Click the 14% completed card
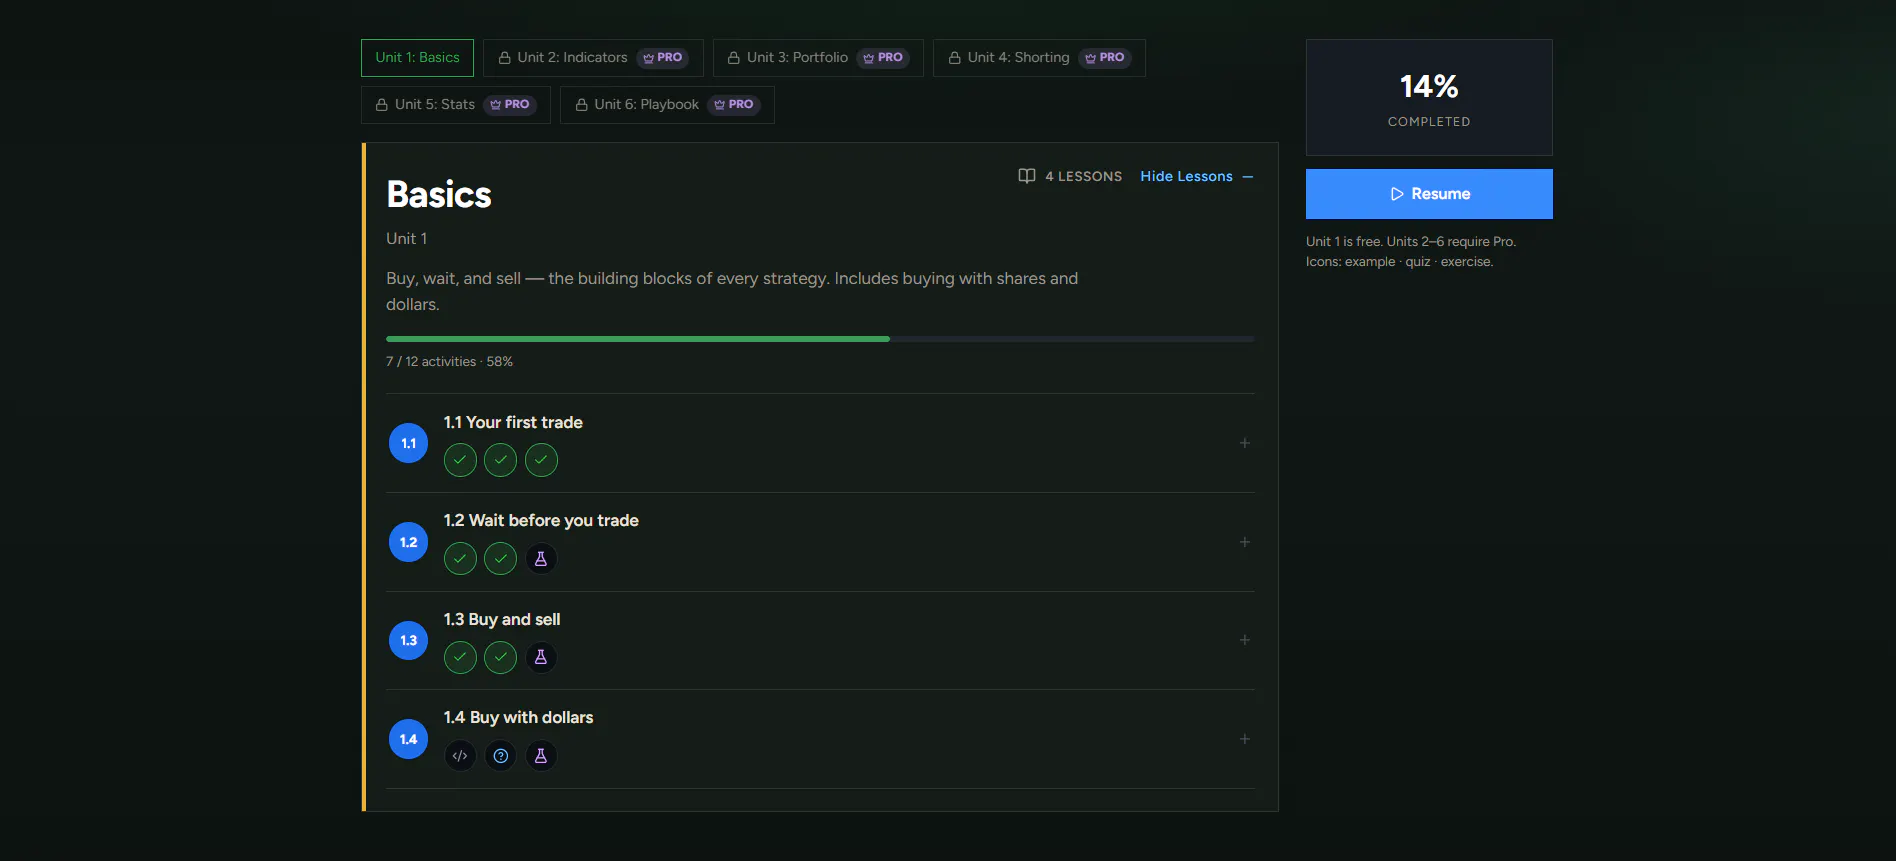Viewport: 1896px width, 861px height. pyautogui.click(x=1429, y=97)
